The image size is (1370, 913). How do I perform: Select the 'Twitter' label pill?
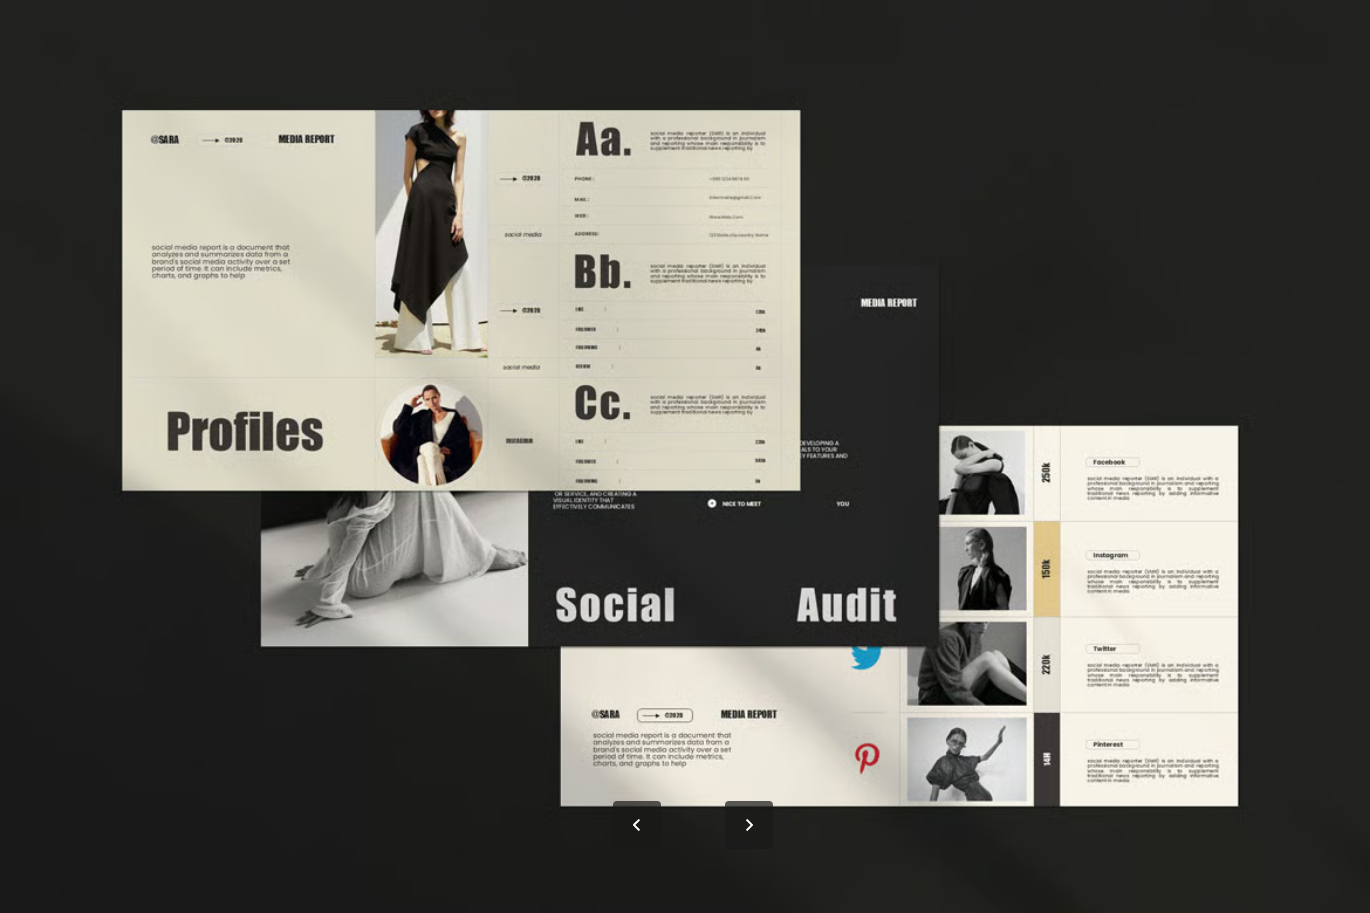coord(1112,649)
